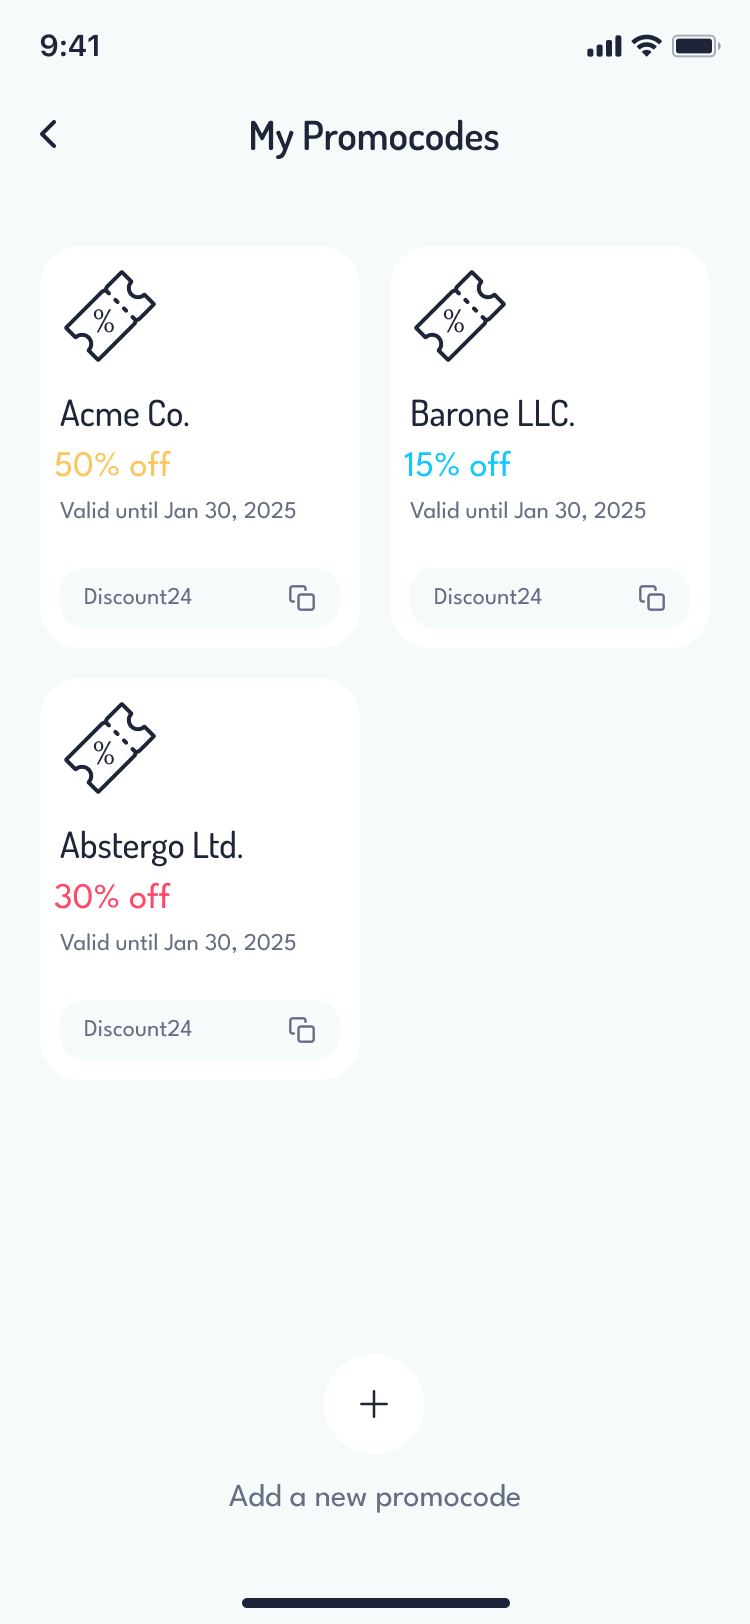Open the Barone LLC. card title
Screen dimensions: 750x1624
(493, 414)
